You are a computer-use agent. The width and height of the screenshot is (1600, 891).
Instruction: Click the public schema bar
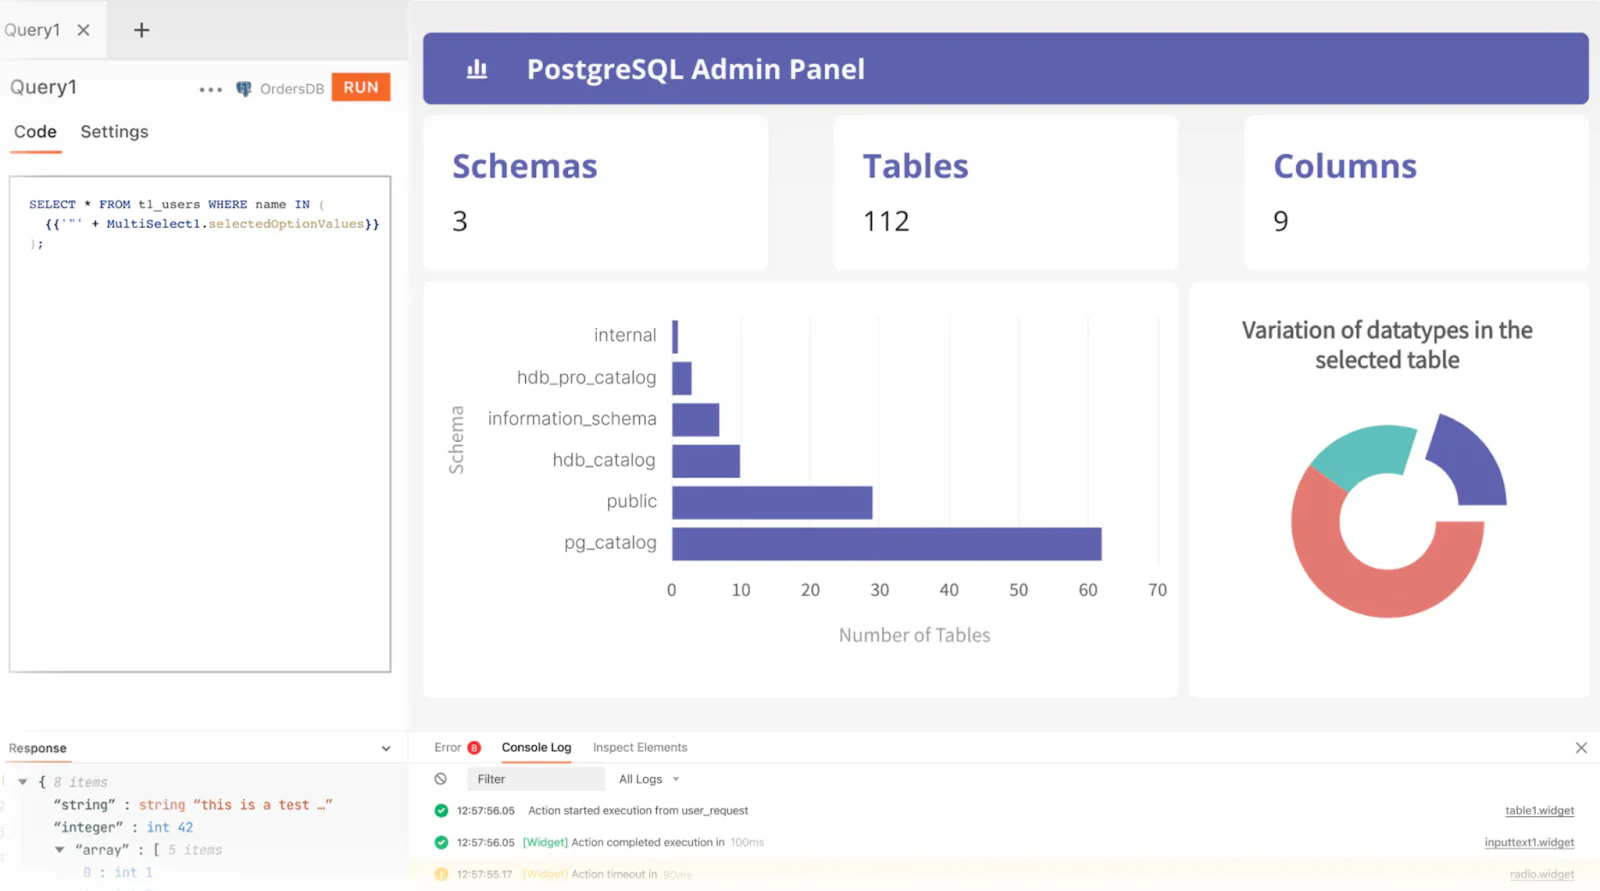click(x=772, y=503)
